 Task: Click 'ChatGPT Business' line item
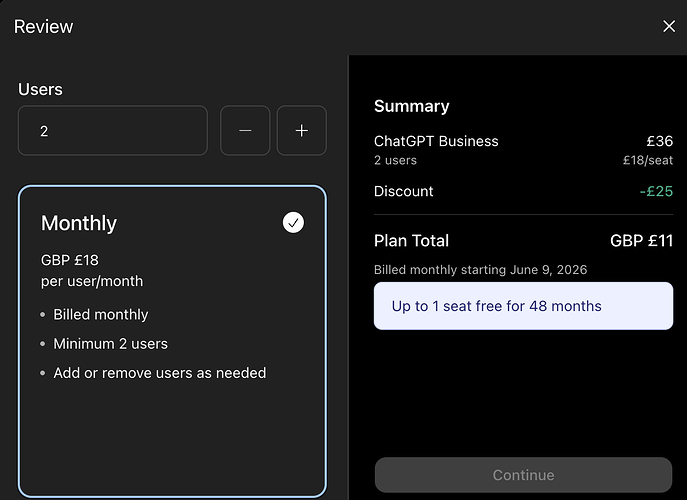(x=436, y=141)
